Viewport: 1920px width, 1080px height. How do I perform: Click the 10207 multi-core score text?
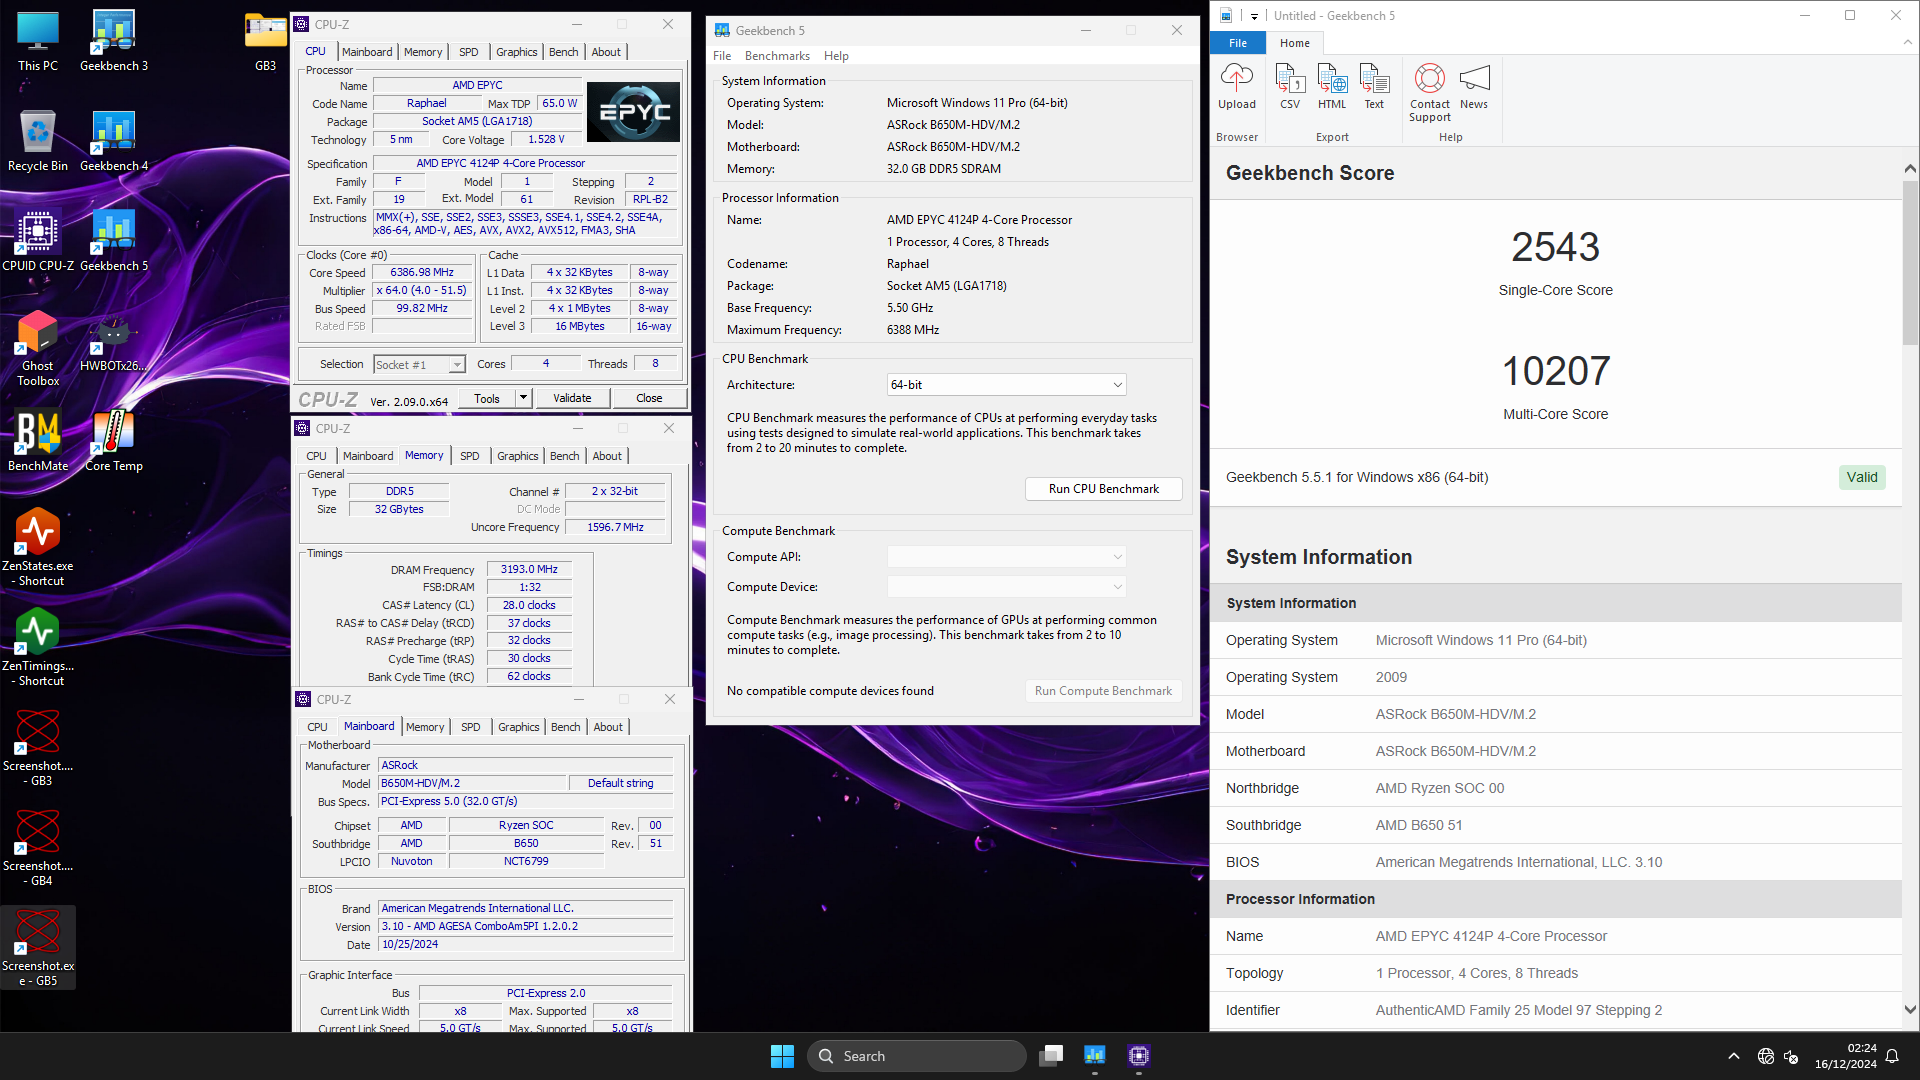point(1555,371)
